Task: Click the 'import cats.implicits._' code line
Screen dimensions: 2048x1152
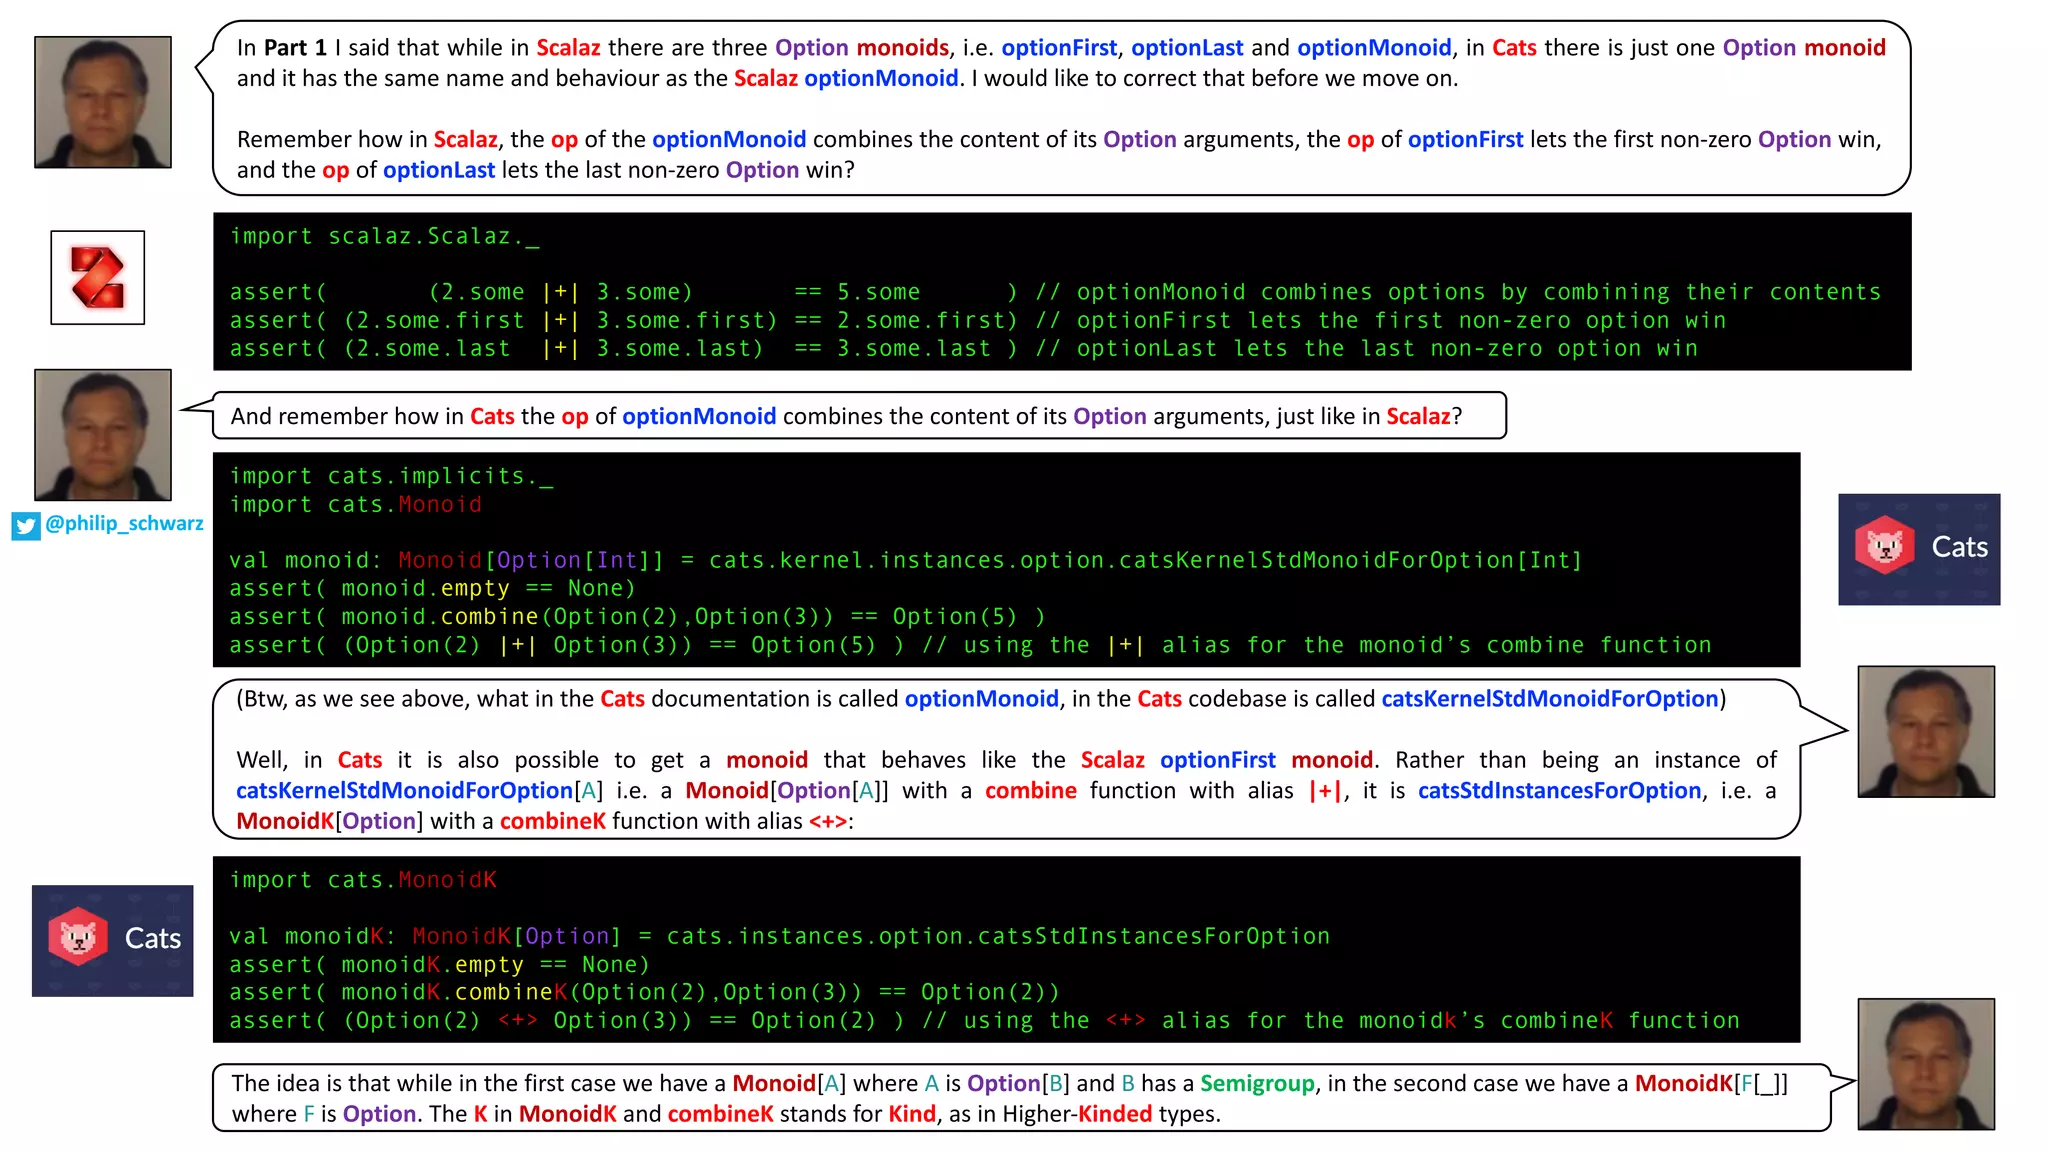Action: [391, 476]
